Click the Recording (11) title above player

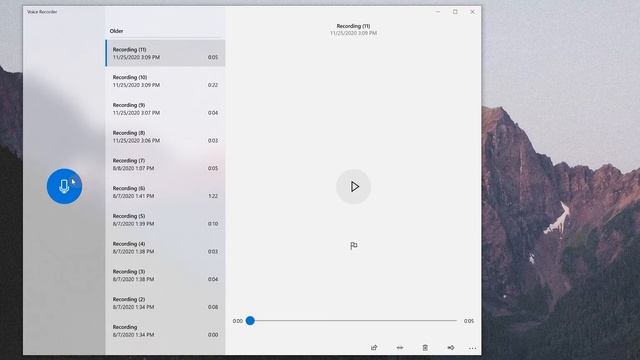(353, 26)
